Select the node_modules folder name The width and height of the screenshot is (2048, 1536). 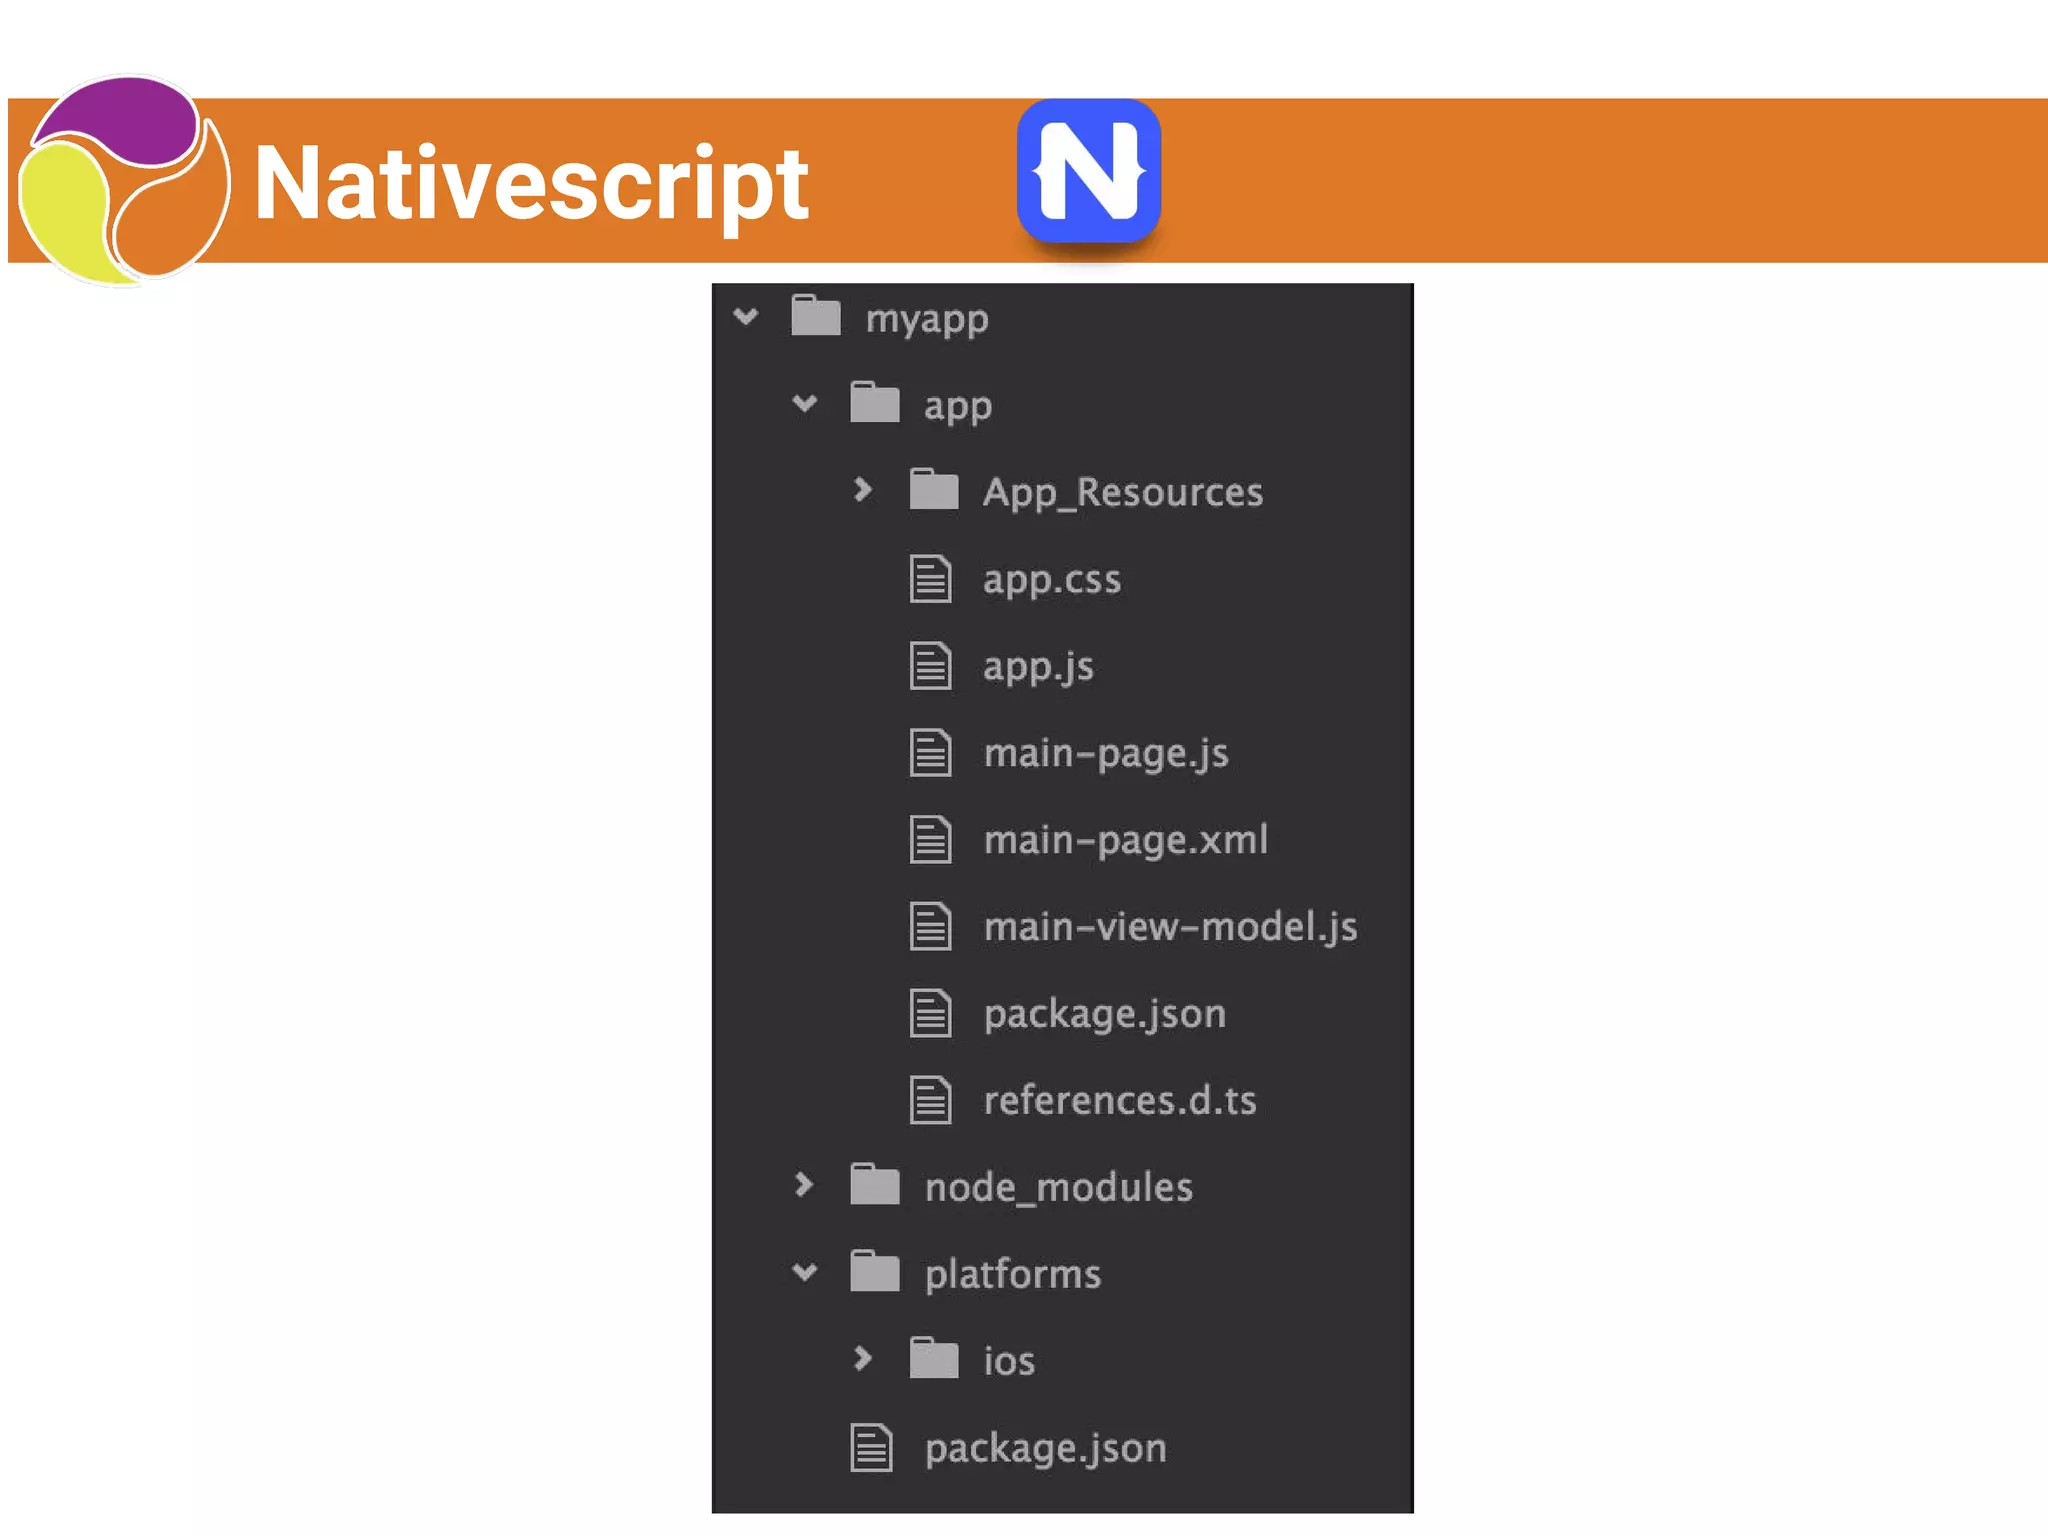coord(1059,1187)
